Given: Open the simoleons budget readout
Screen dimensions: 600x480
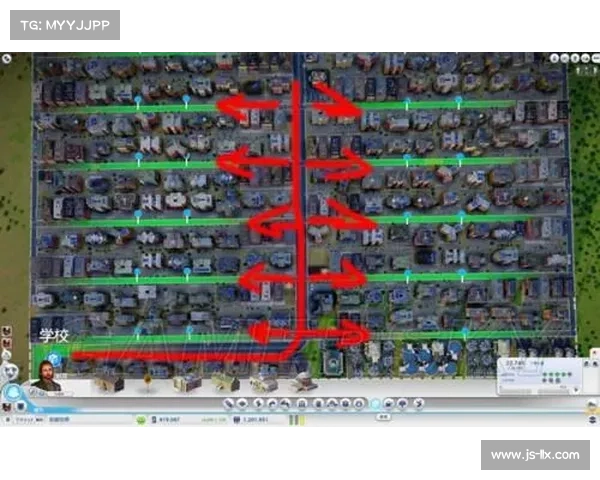Looking at the screenshot, I should coord(165,420).
